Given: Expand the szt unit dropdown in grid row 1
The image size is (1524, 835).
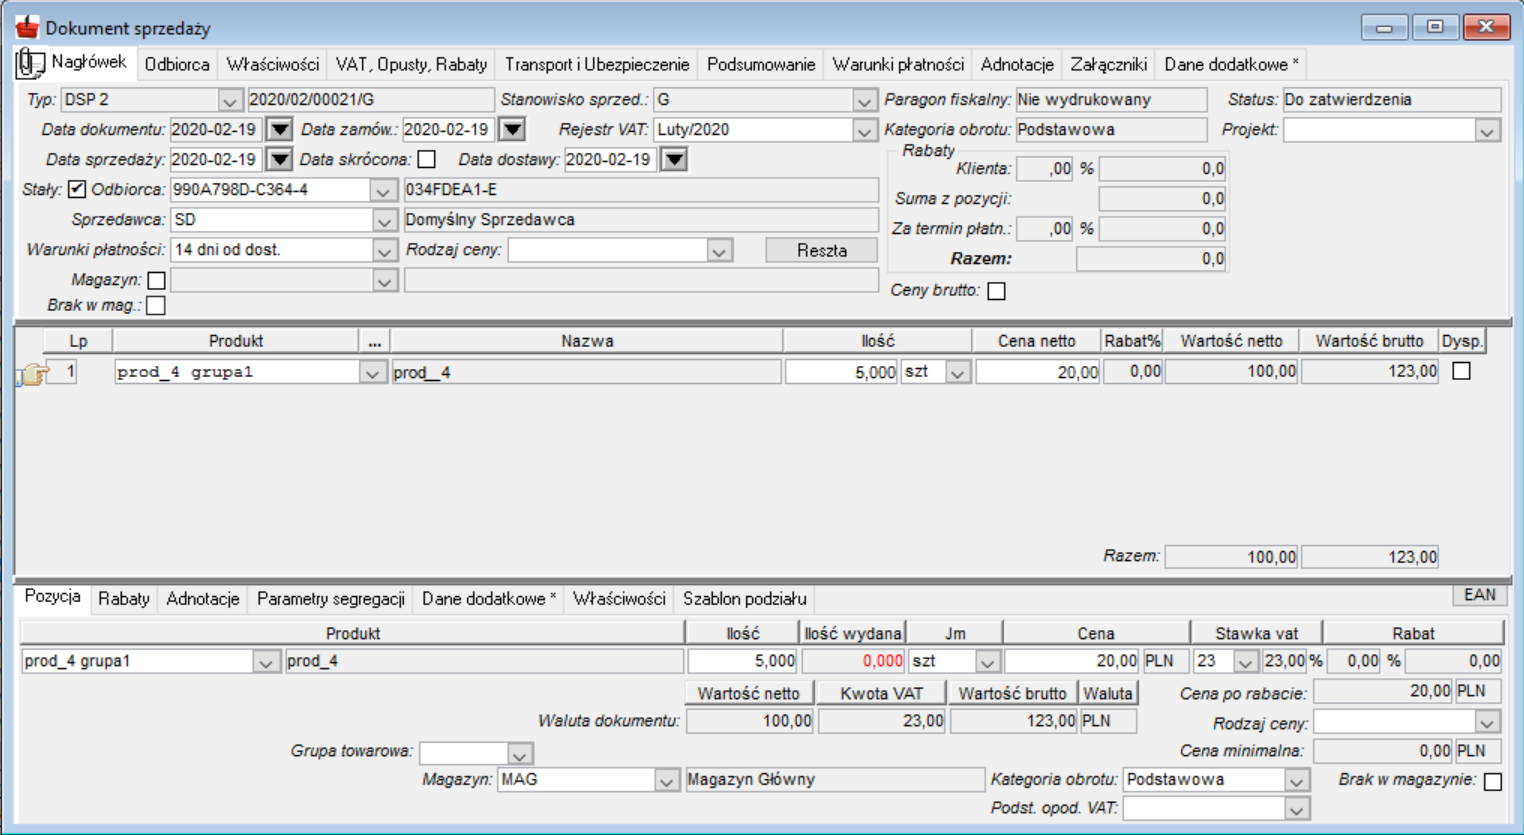Looking at the screenshot, I should [x=958, y=372].
